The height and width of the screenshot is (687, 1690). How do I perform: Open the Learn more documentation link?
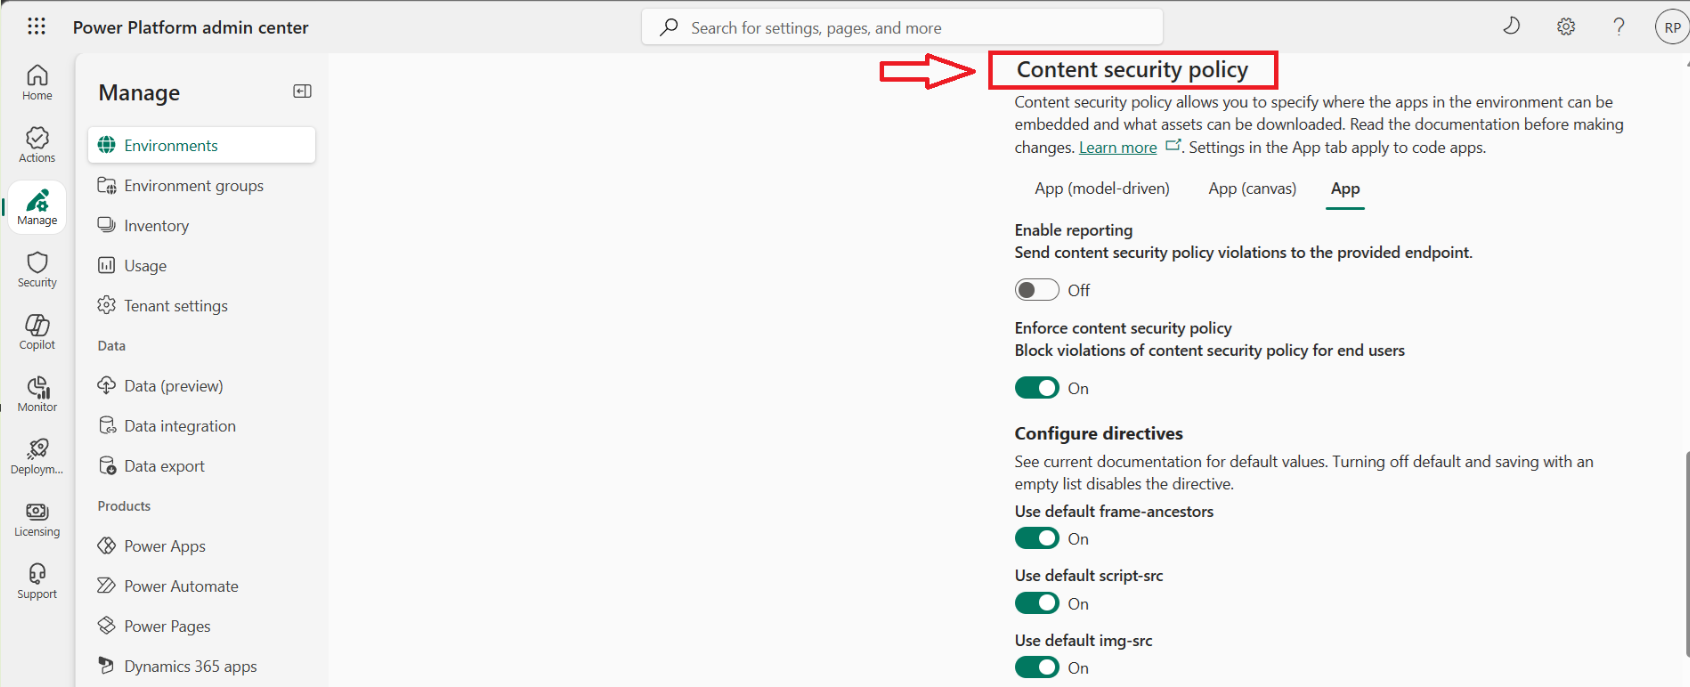click(1117, 146)
